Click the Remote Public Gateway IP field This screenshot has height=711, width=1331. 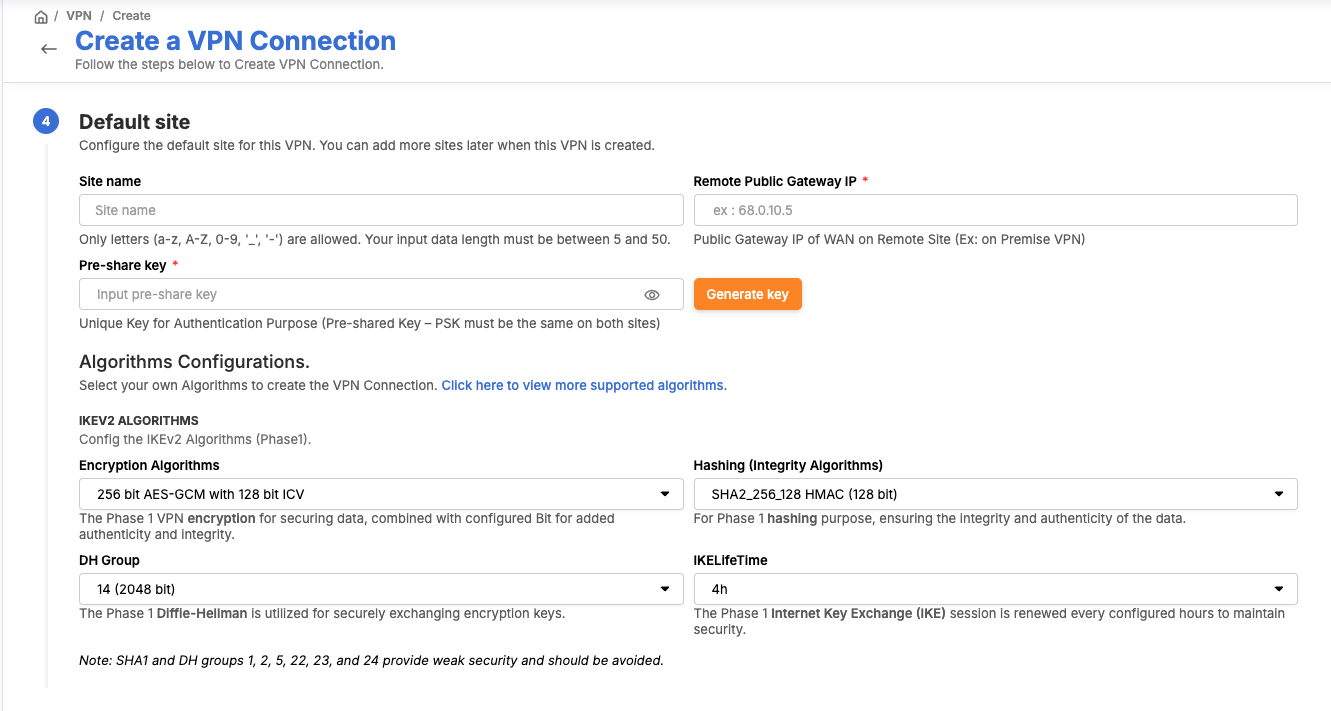coord(995,210)
